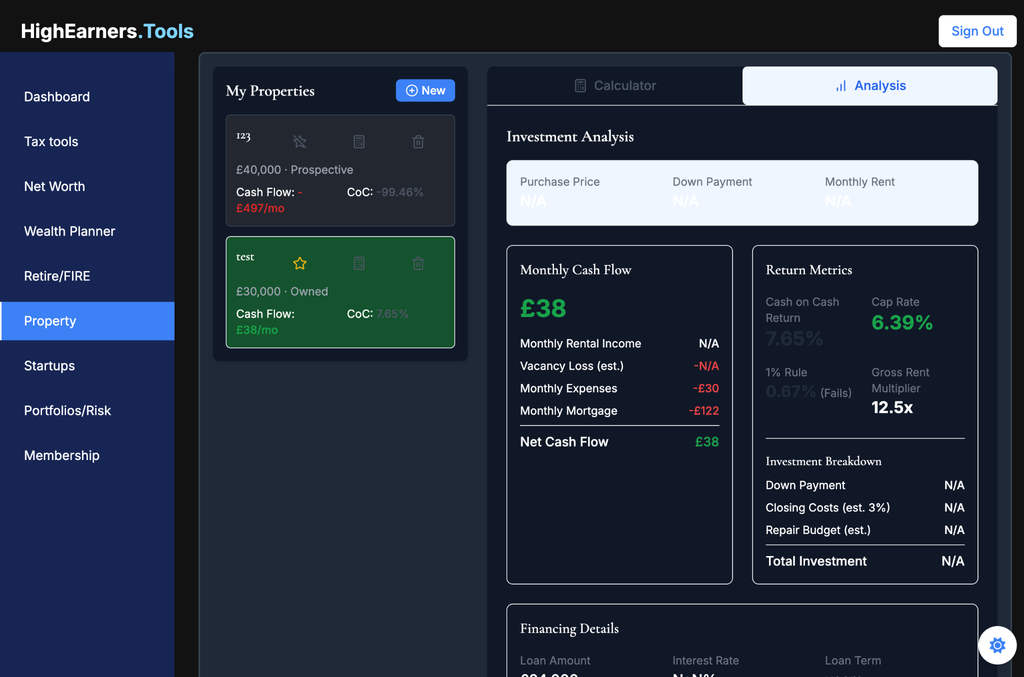1024x677 pixels.
Task: Click trash icon on test property
Action: [418, 264]
